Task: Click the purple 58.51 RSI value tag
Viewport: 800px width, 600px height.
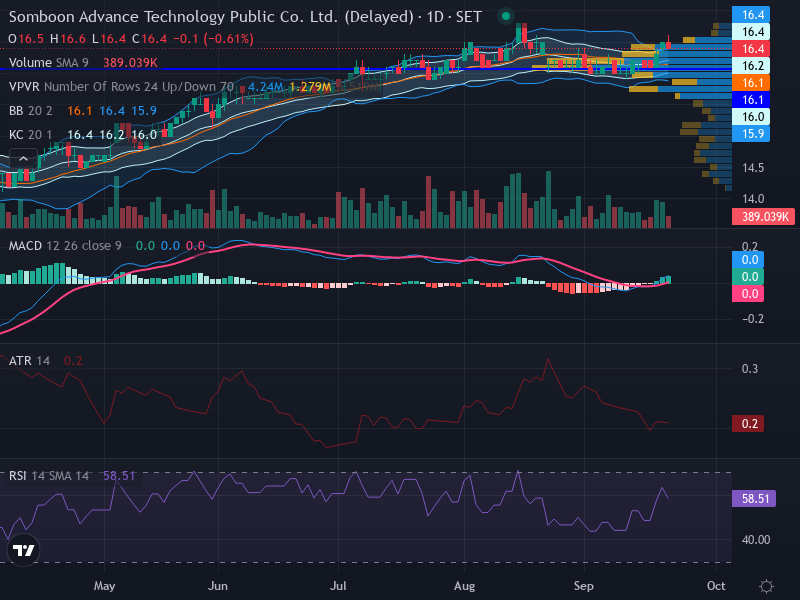Action: click(x=754, y=498)
